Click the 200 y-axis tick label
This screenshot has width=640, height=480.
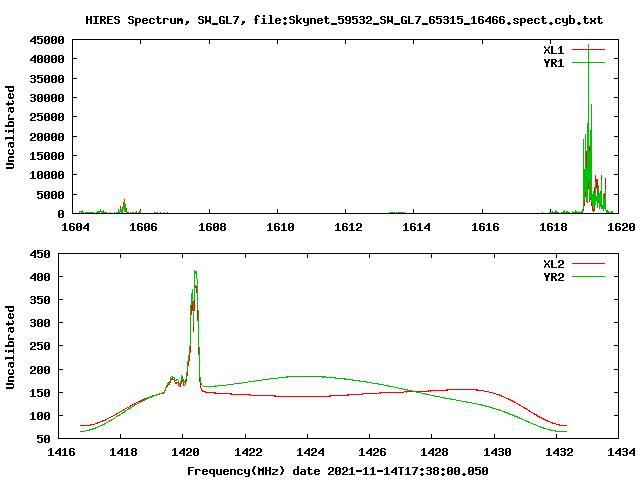coord(40,370)
